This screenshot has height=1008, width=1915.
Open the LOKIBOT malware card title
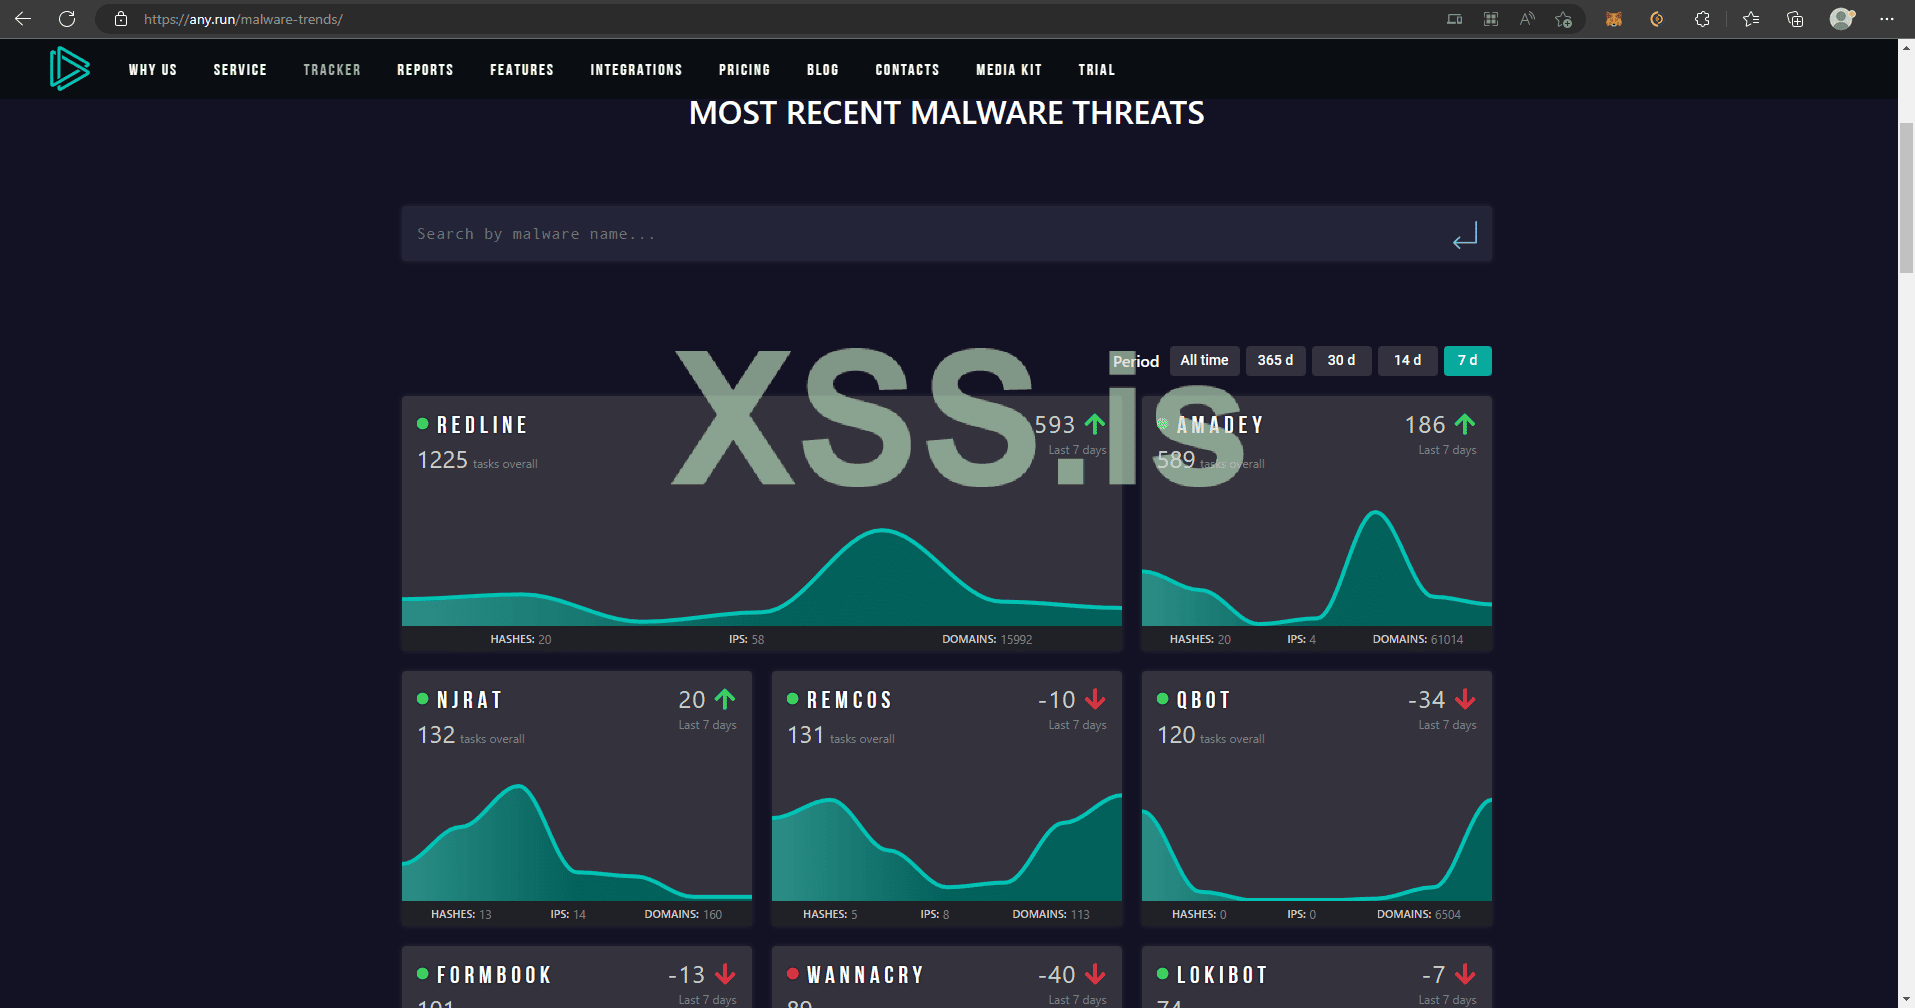click(1222, 975)
